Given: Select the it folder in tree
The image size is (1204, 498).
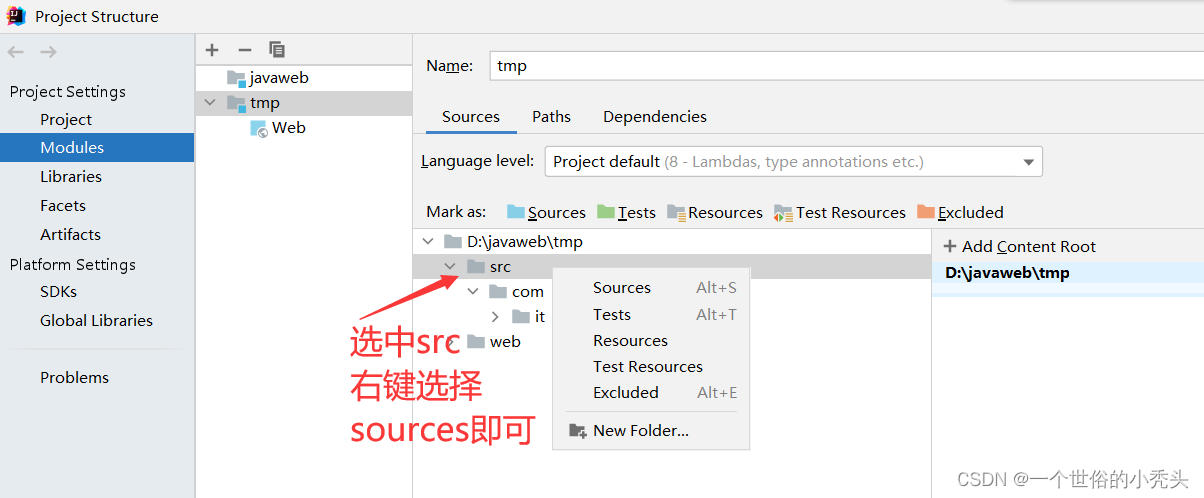Looking at the screenshot, I should pos(528,316).
